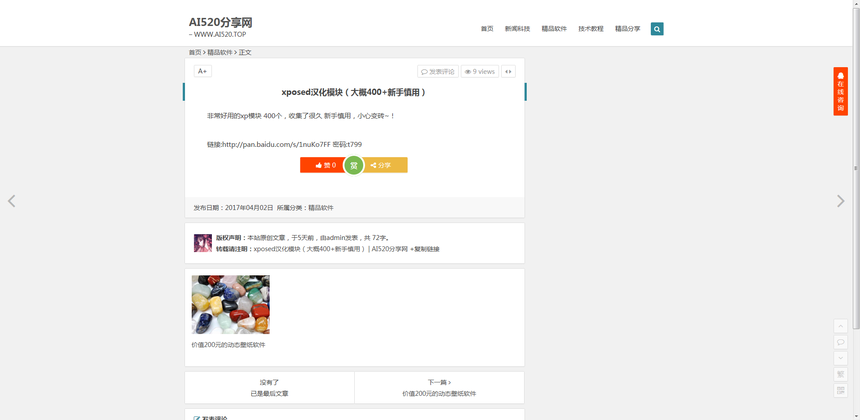Screen dimensions: 860x420
Task: Click the A+ font size button
Action: pos(202,71)
